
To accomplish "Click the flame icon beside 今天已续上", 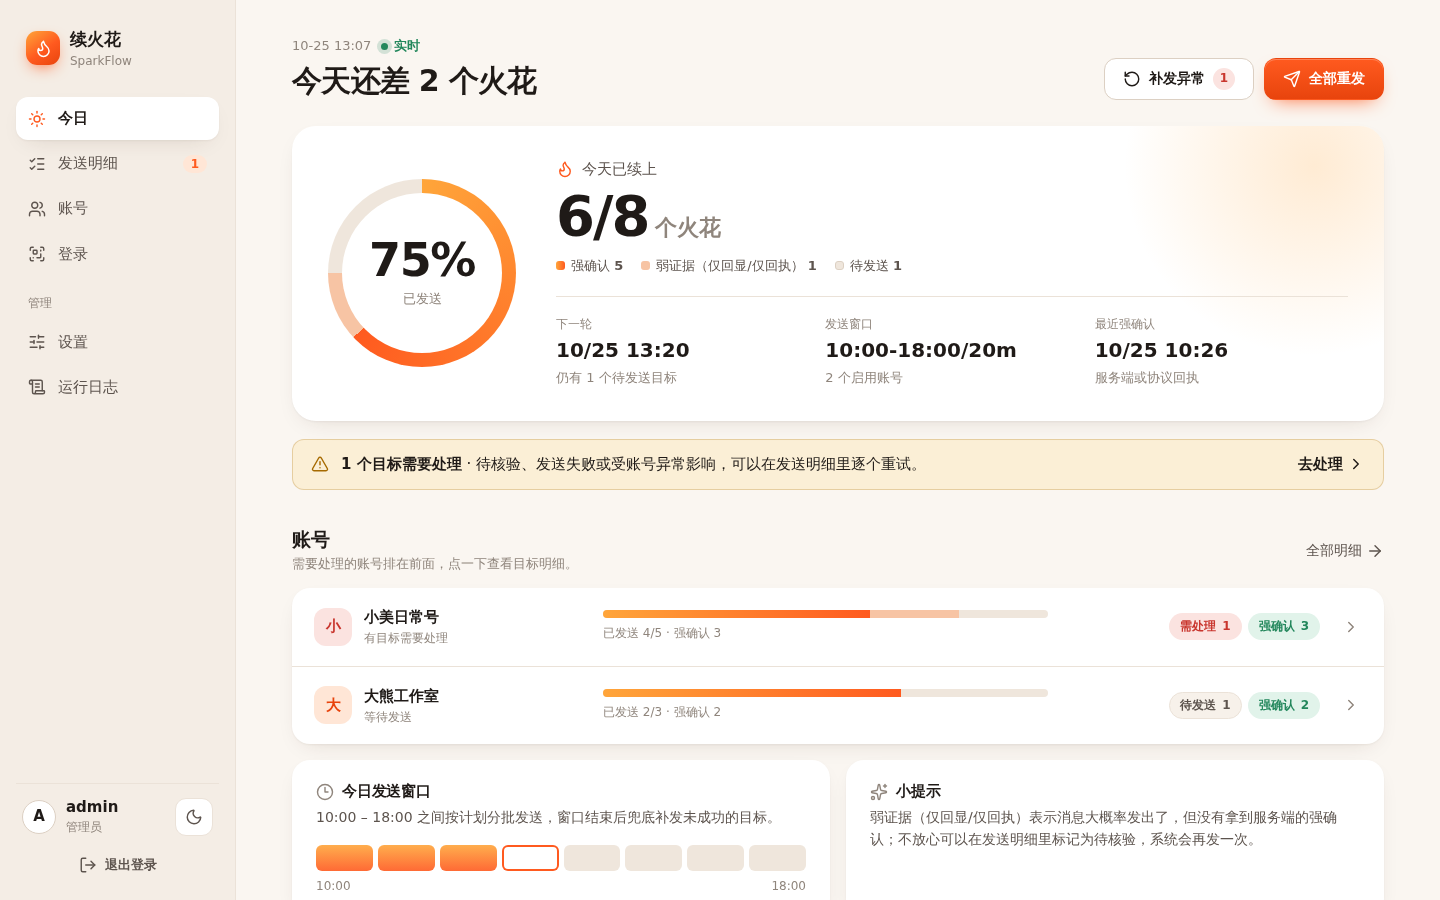I will coord(565,170).
